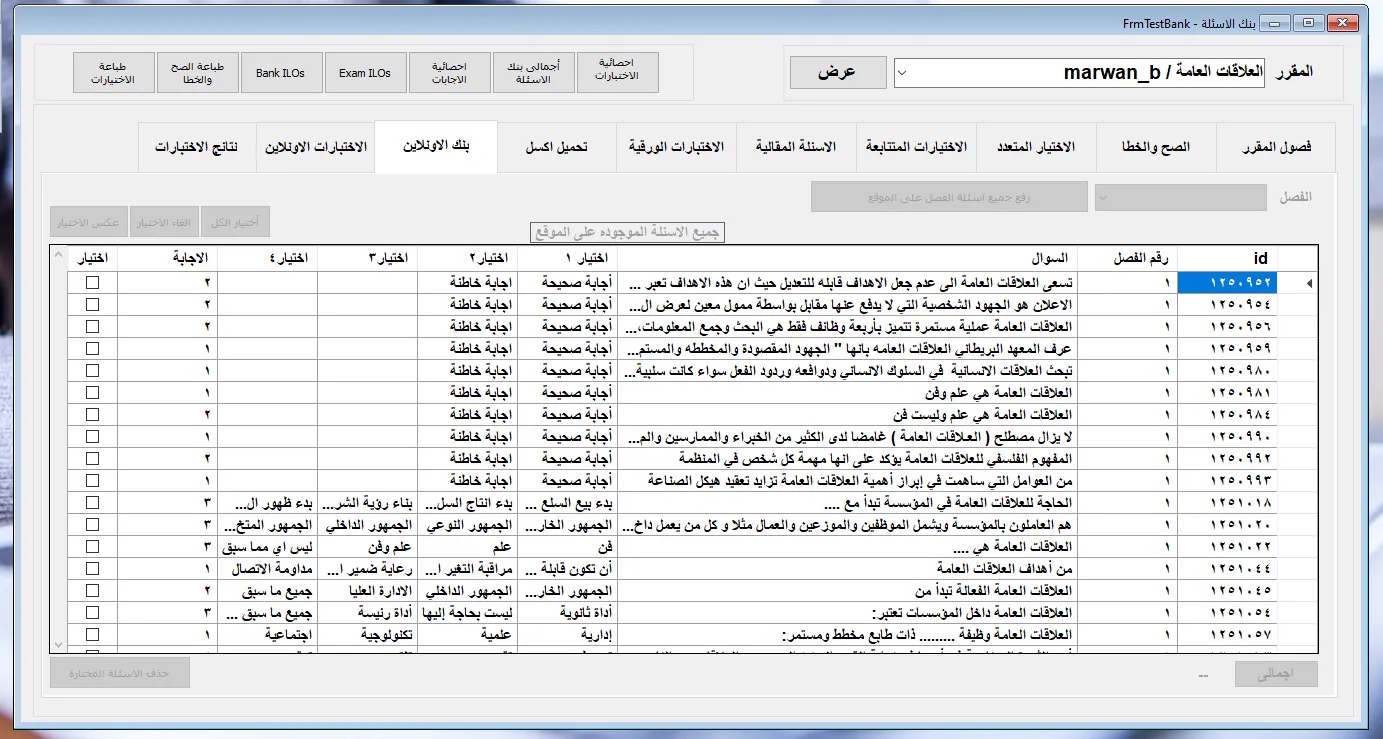
Task: Click the اجمالى total button
Action: pos(1276,674)
